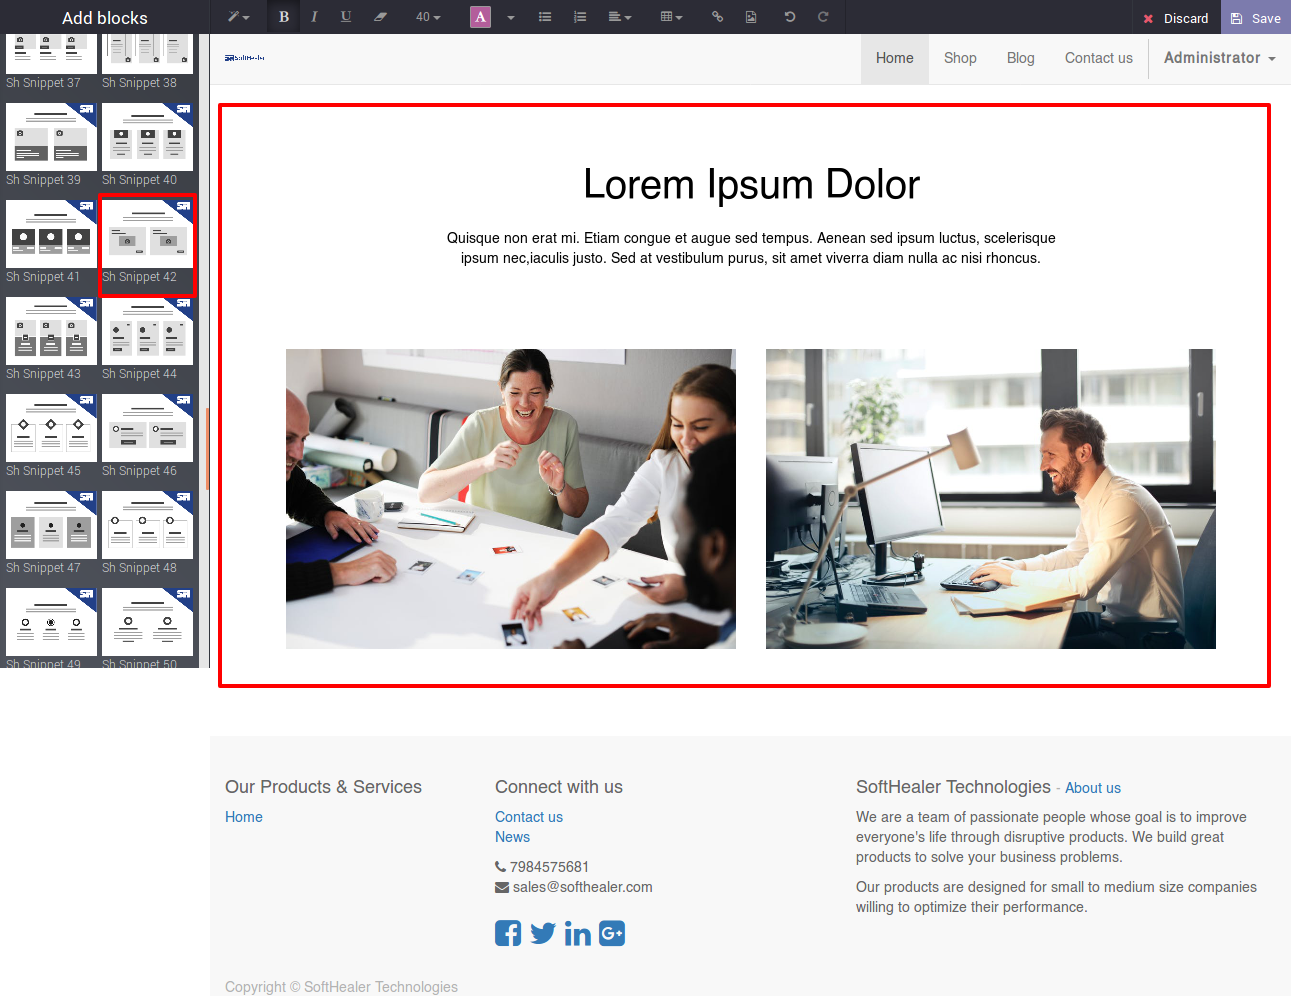The image size is (1291, 996).
Task: Click the insert link icon
Action: point(717,17)
